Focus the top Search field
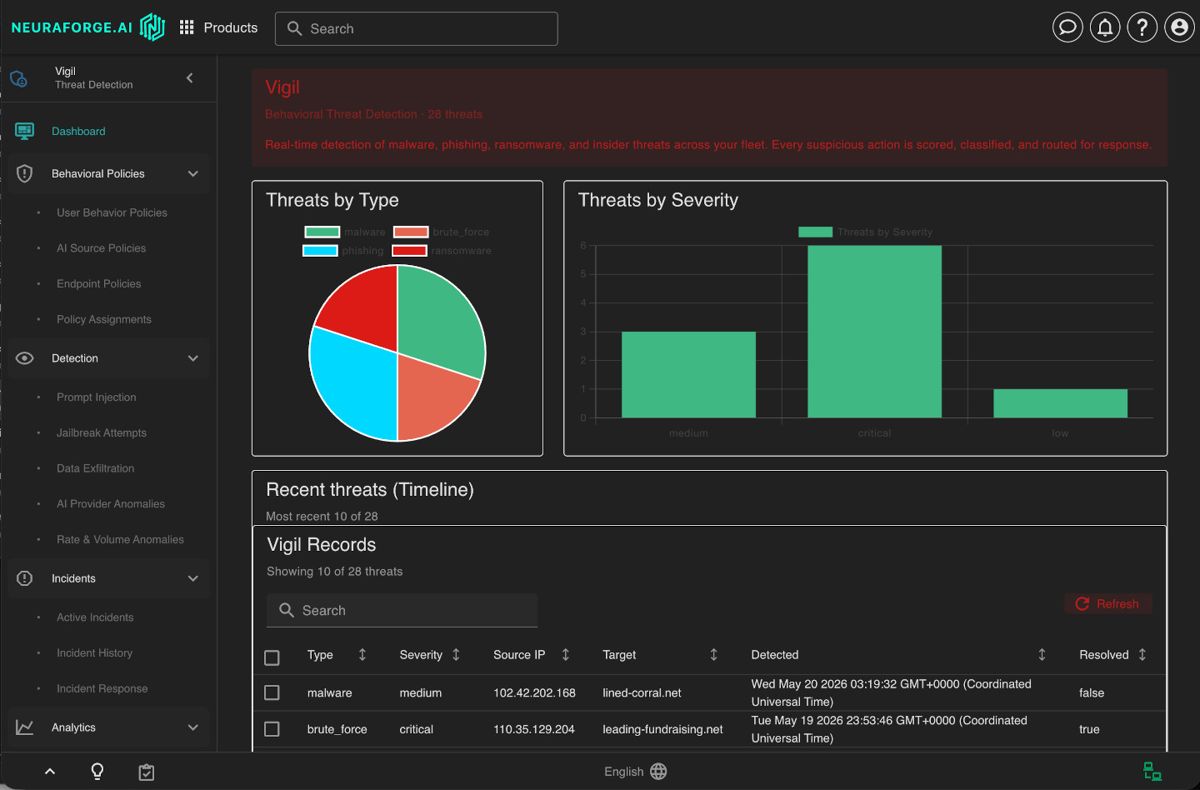 [x=416, y=29]
